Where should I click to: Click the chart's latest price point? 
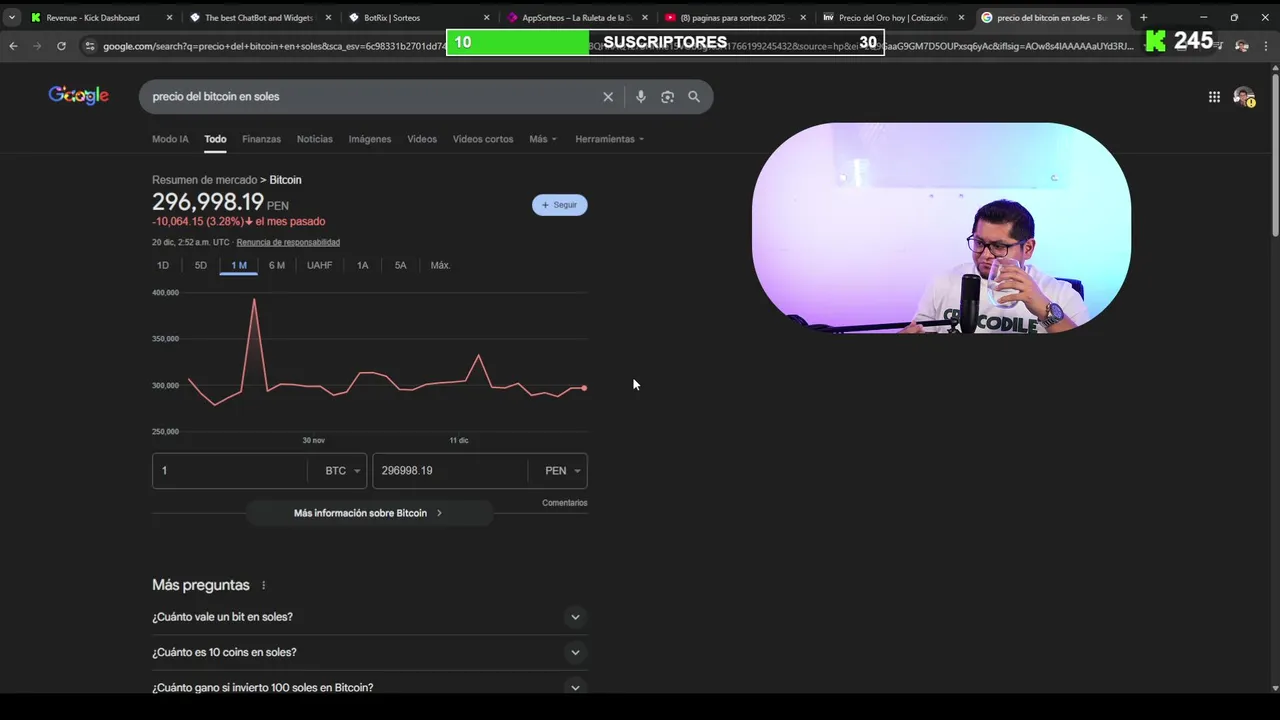pyautogui.click(x=584, y=388)
